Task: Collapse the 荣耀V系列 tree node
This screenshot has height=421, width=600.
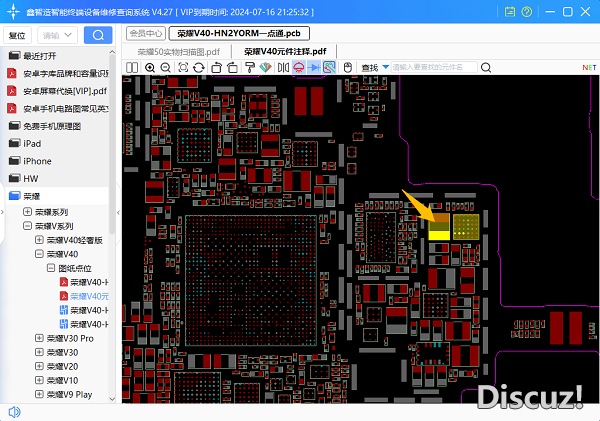Action: (x=27, y=226)
